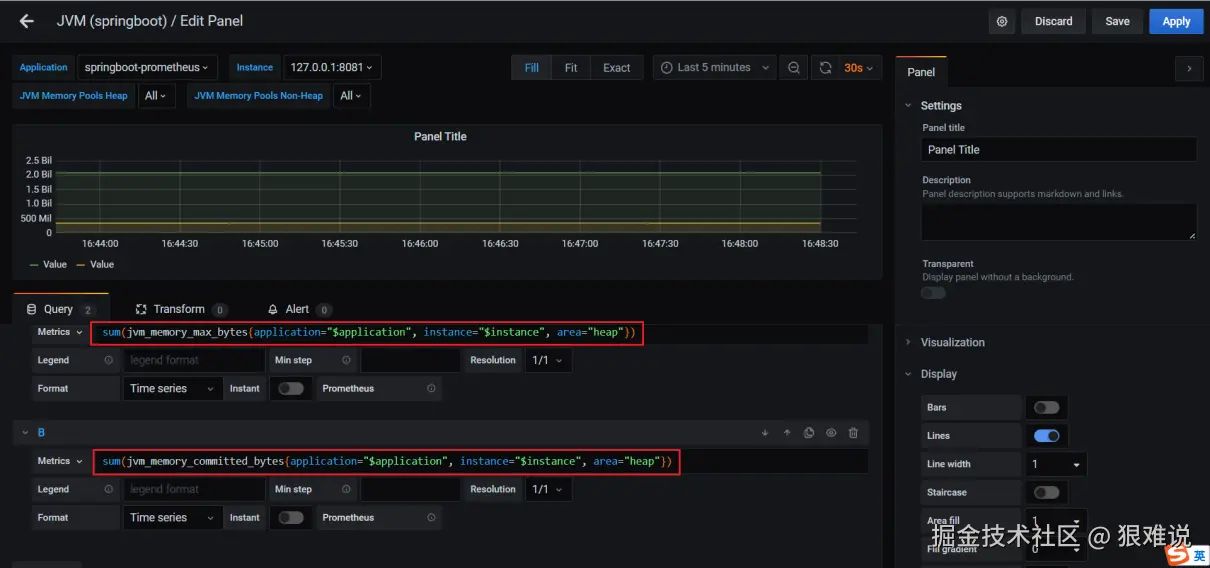Click the Discard button
The height and width of the screenshot is (568, 1210).
1054,21
